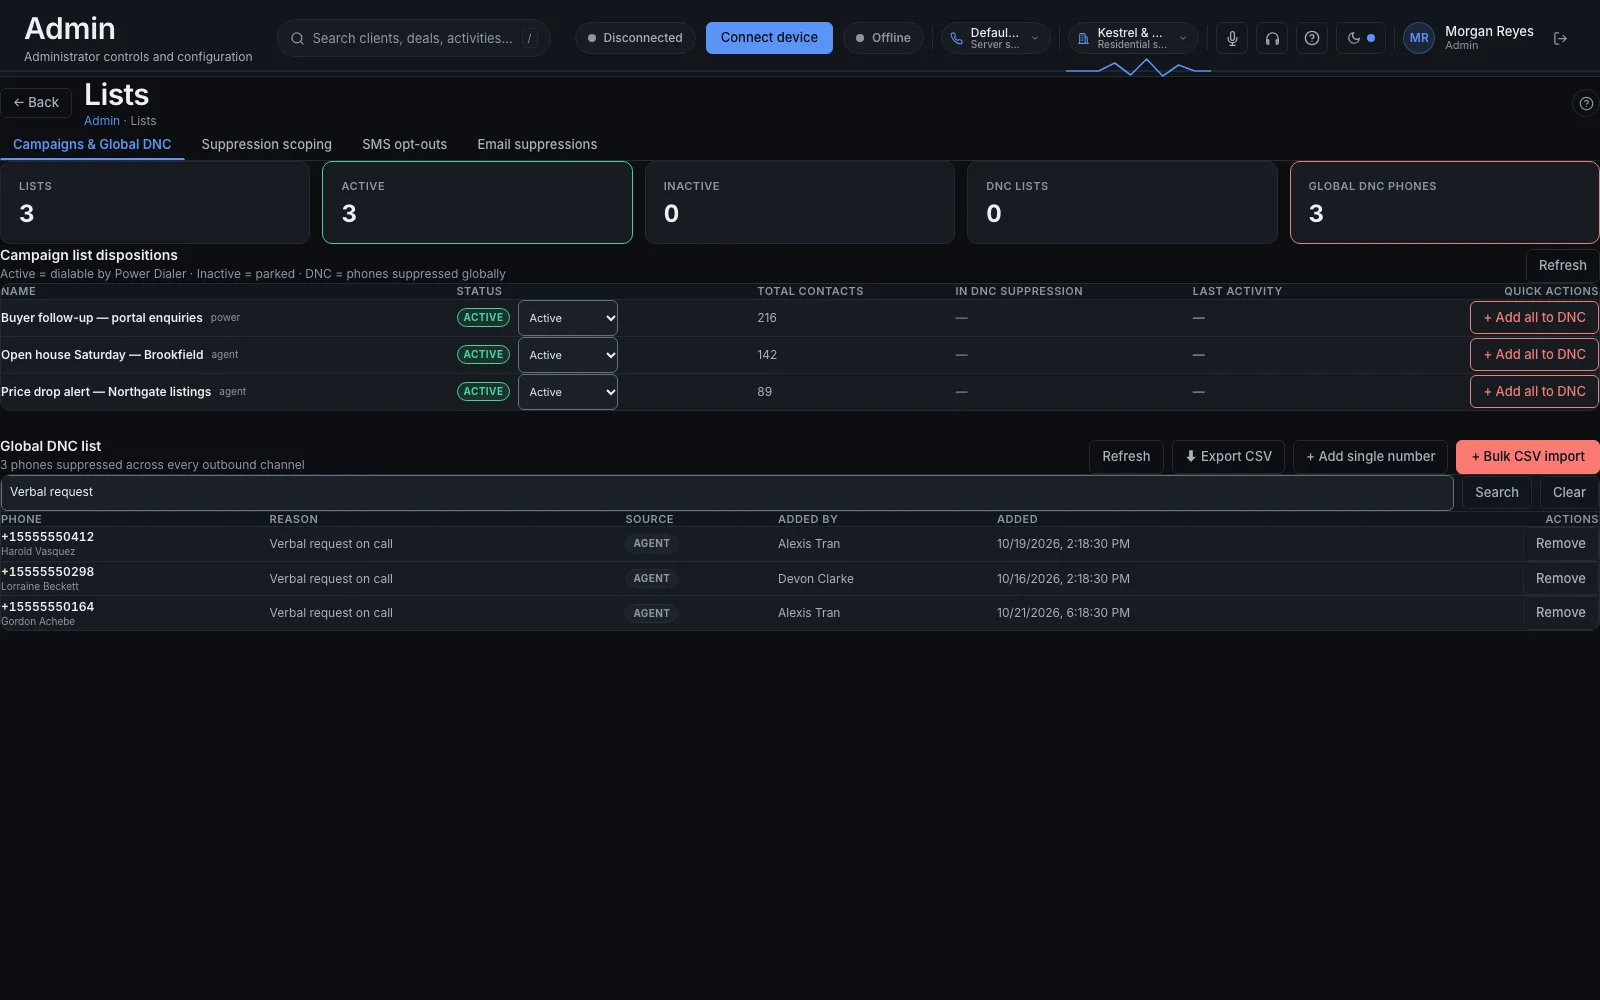Screen dimensions: 1600x1000
Task: Open the Kestrel Residential workspace dropdown
Action: [1133, 38]
